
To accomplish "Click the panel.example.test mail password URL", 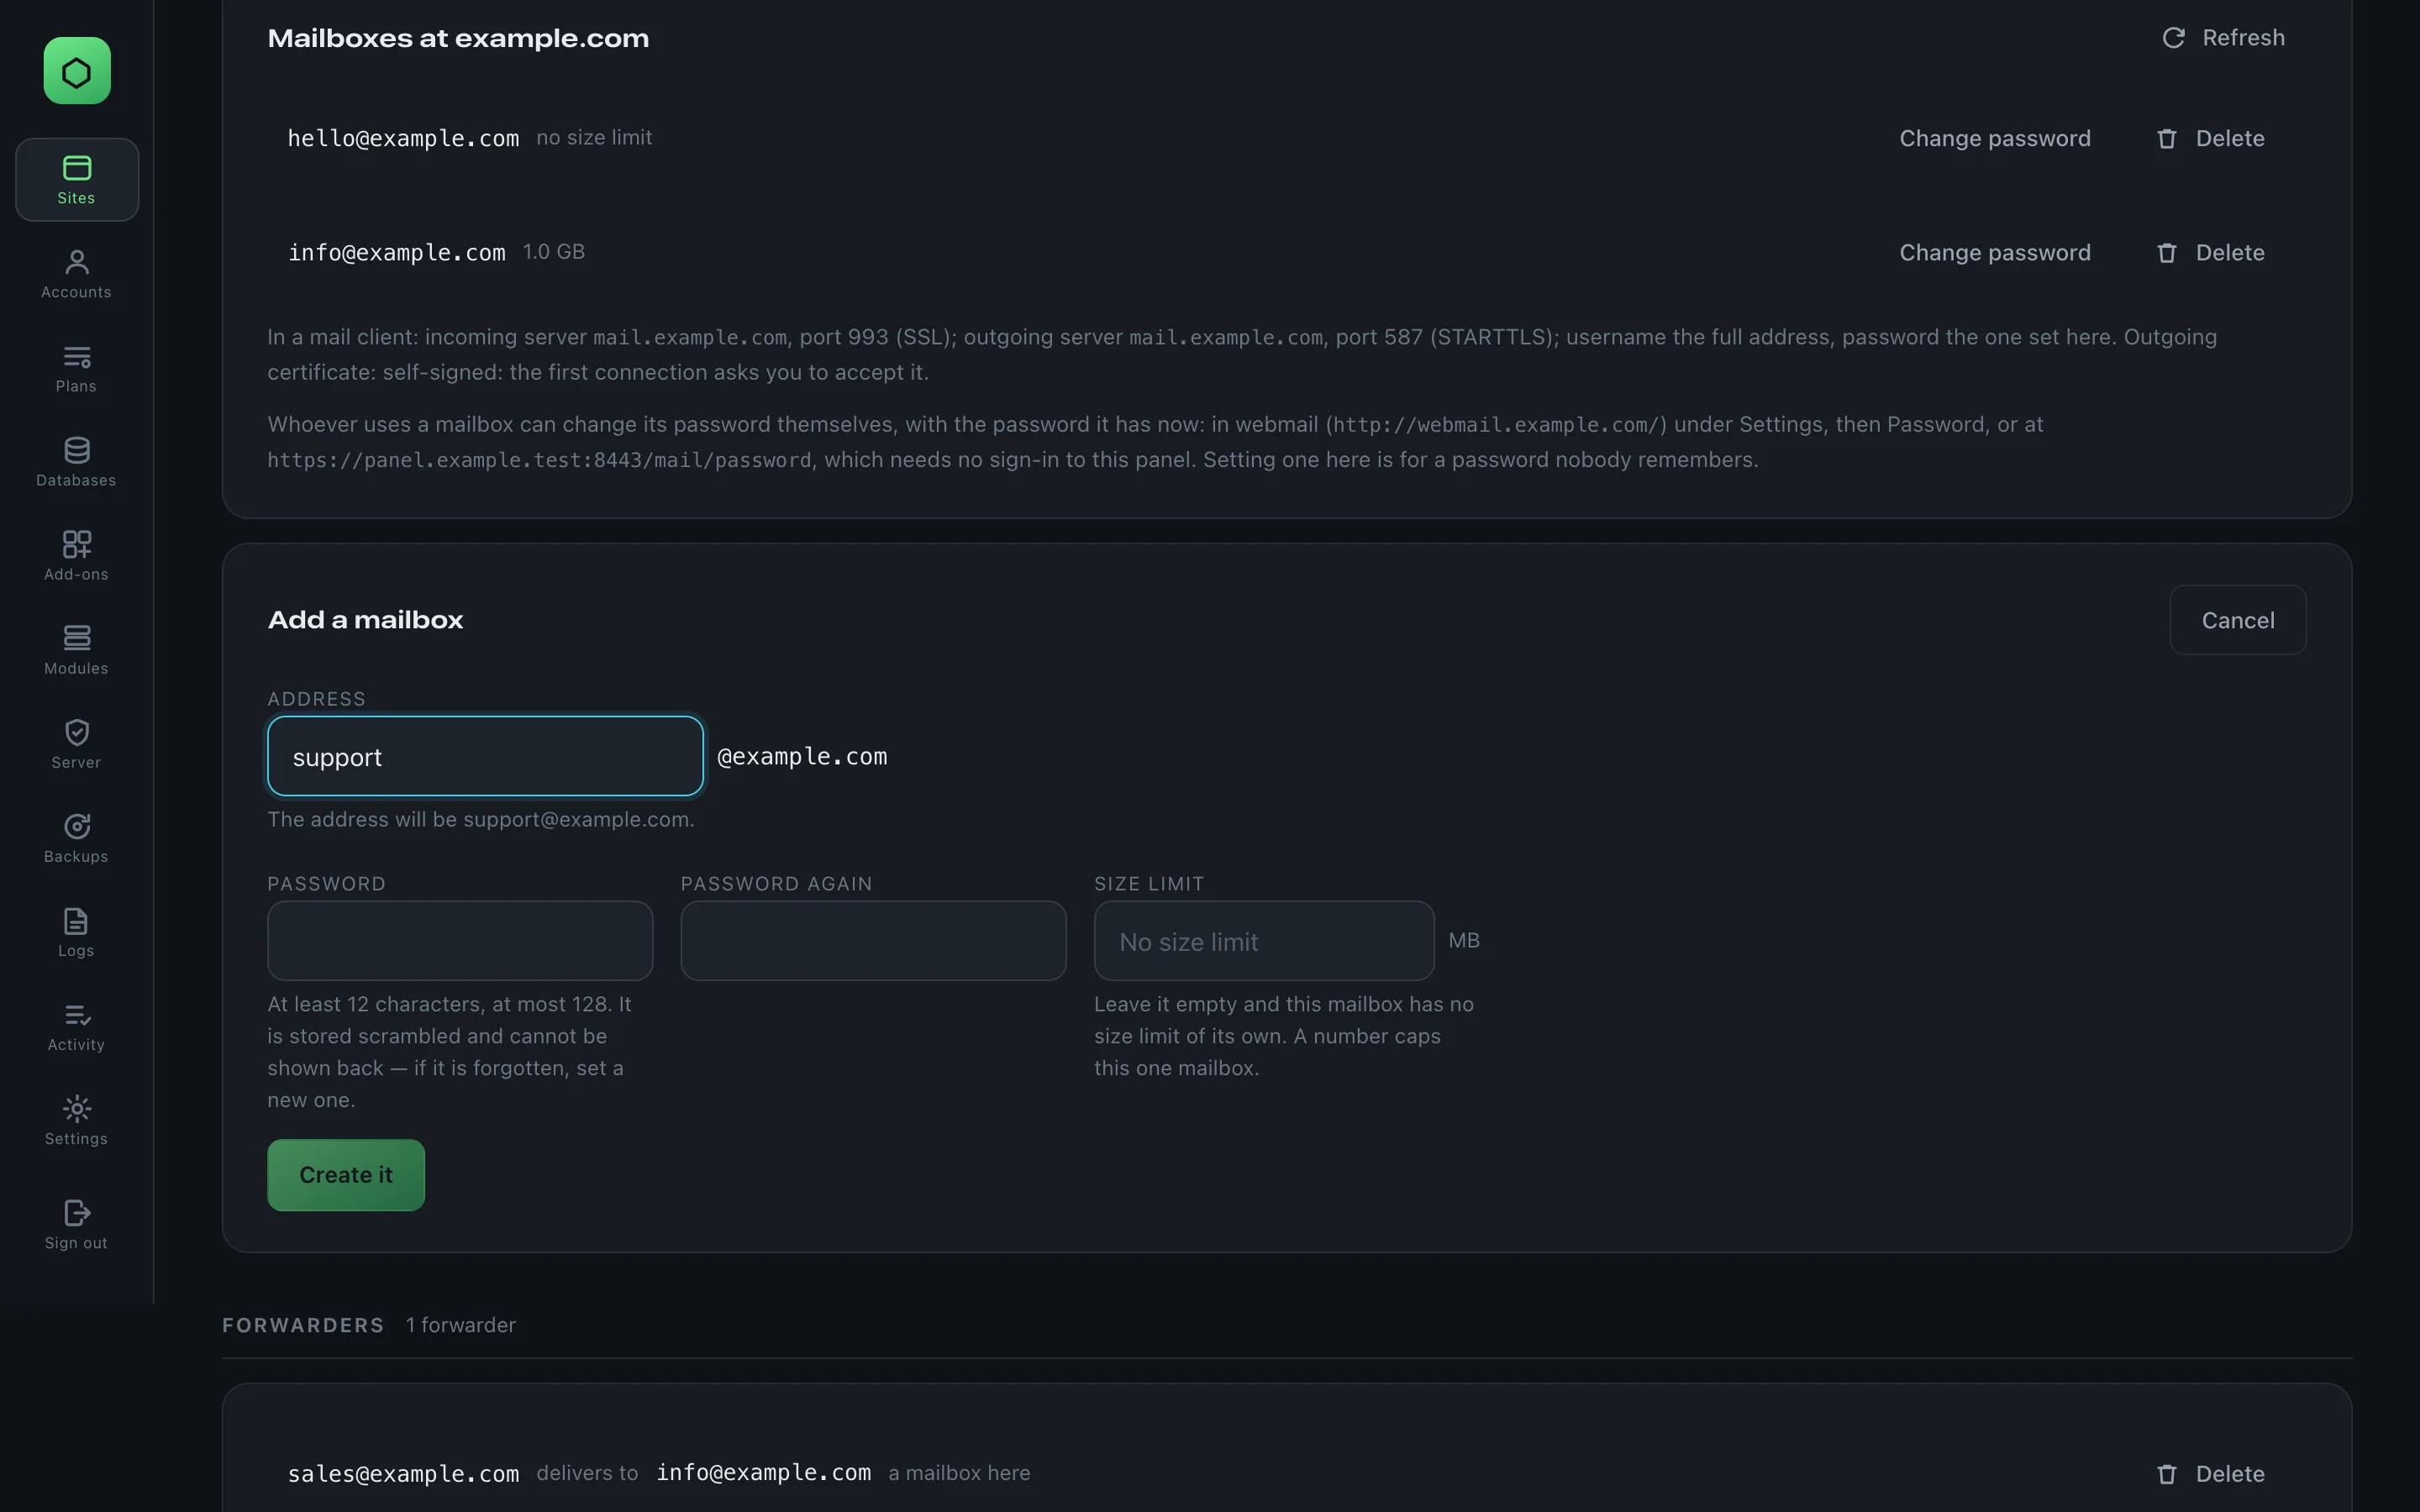I will click(539, 460).
